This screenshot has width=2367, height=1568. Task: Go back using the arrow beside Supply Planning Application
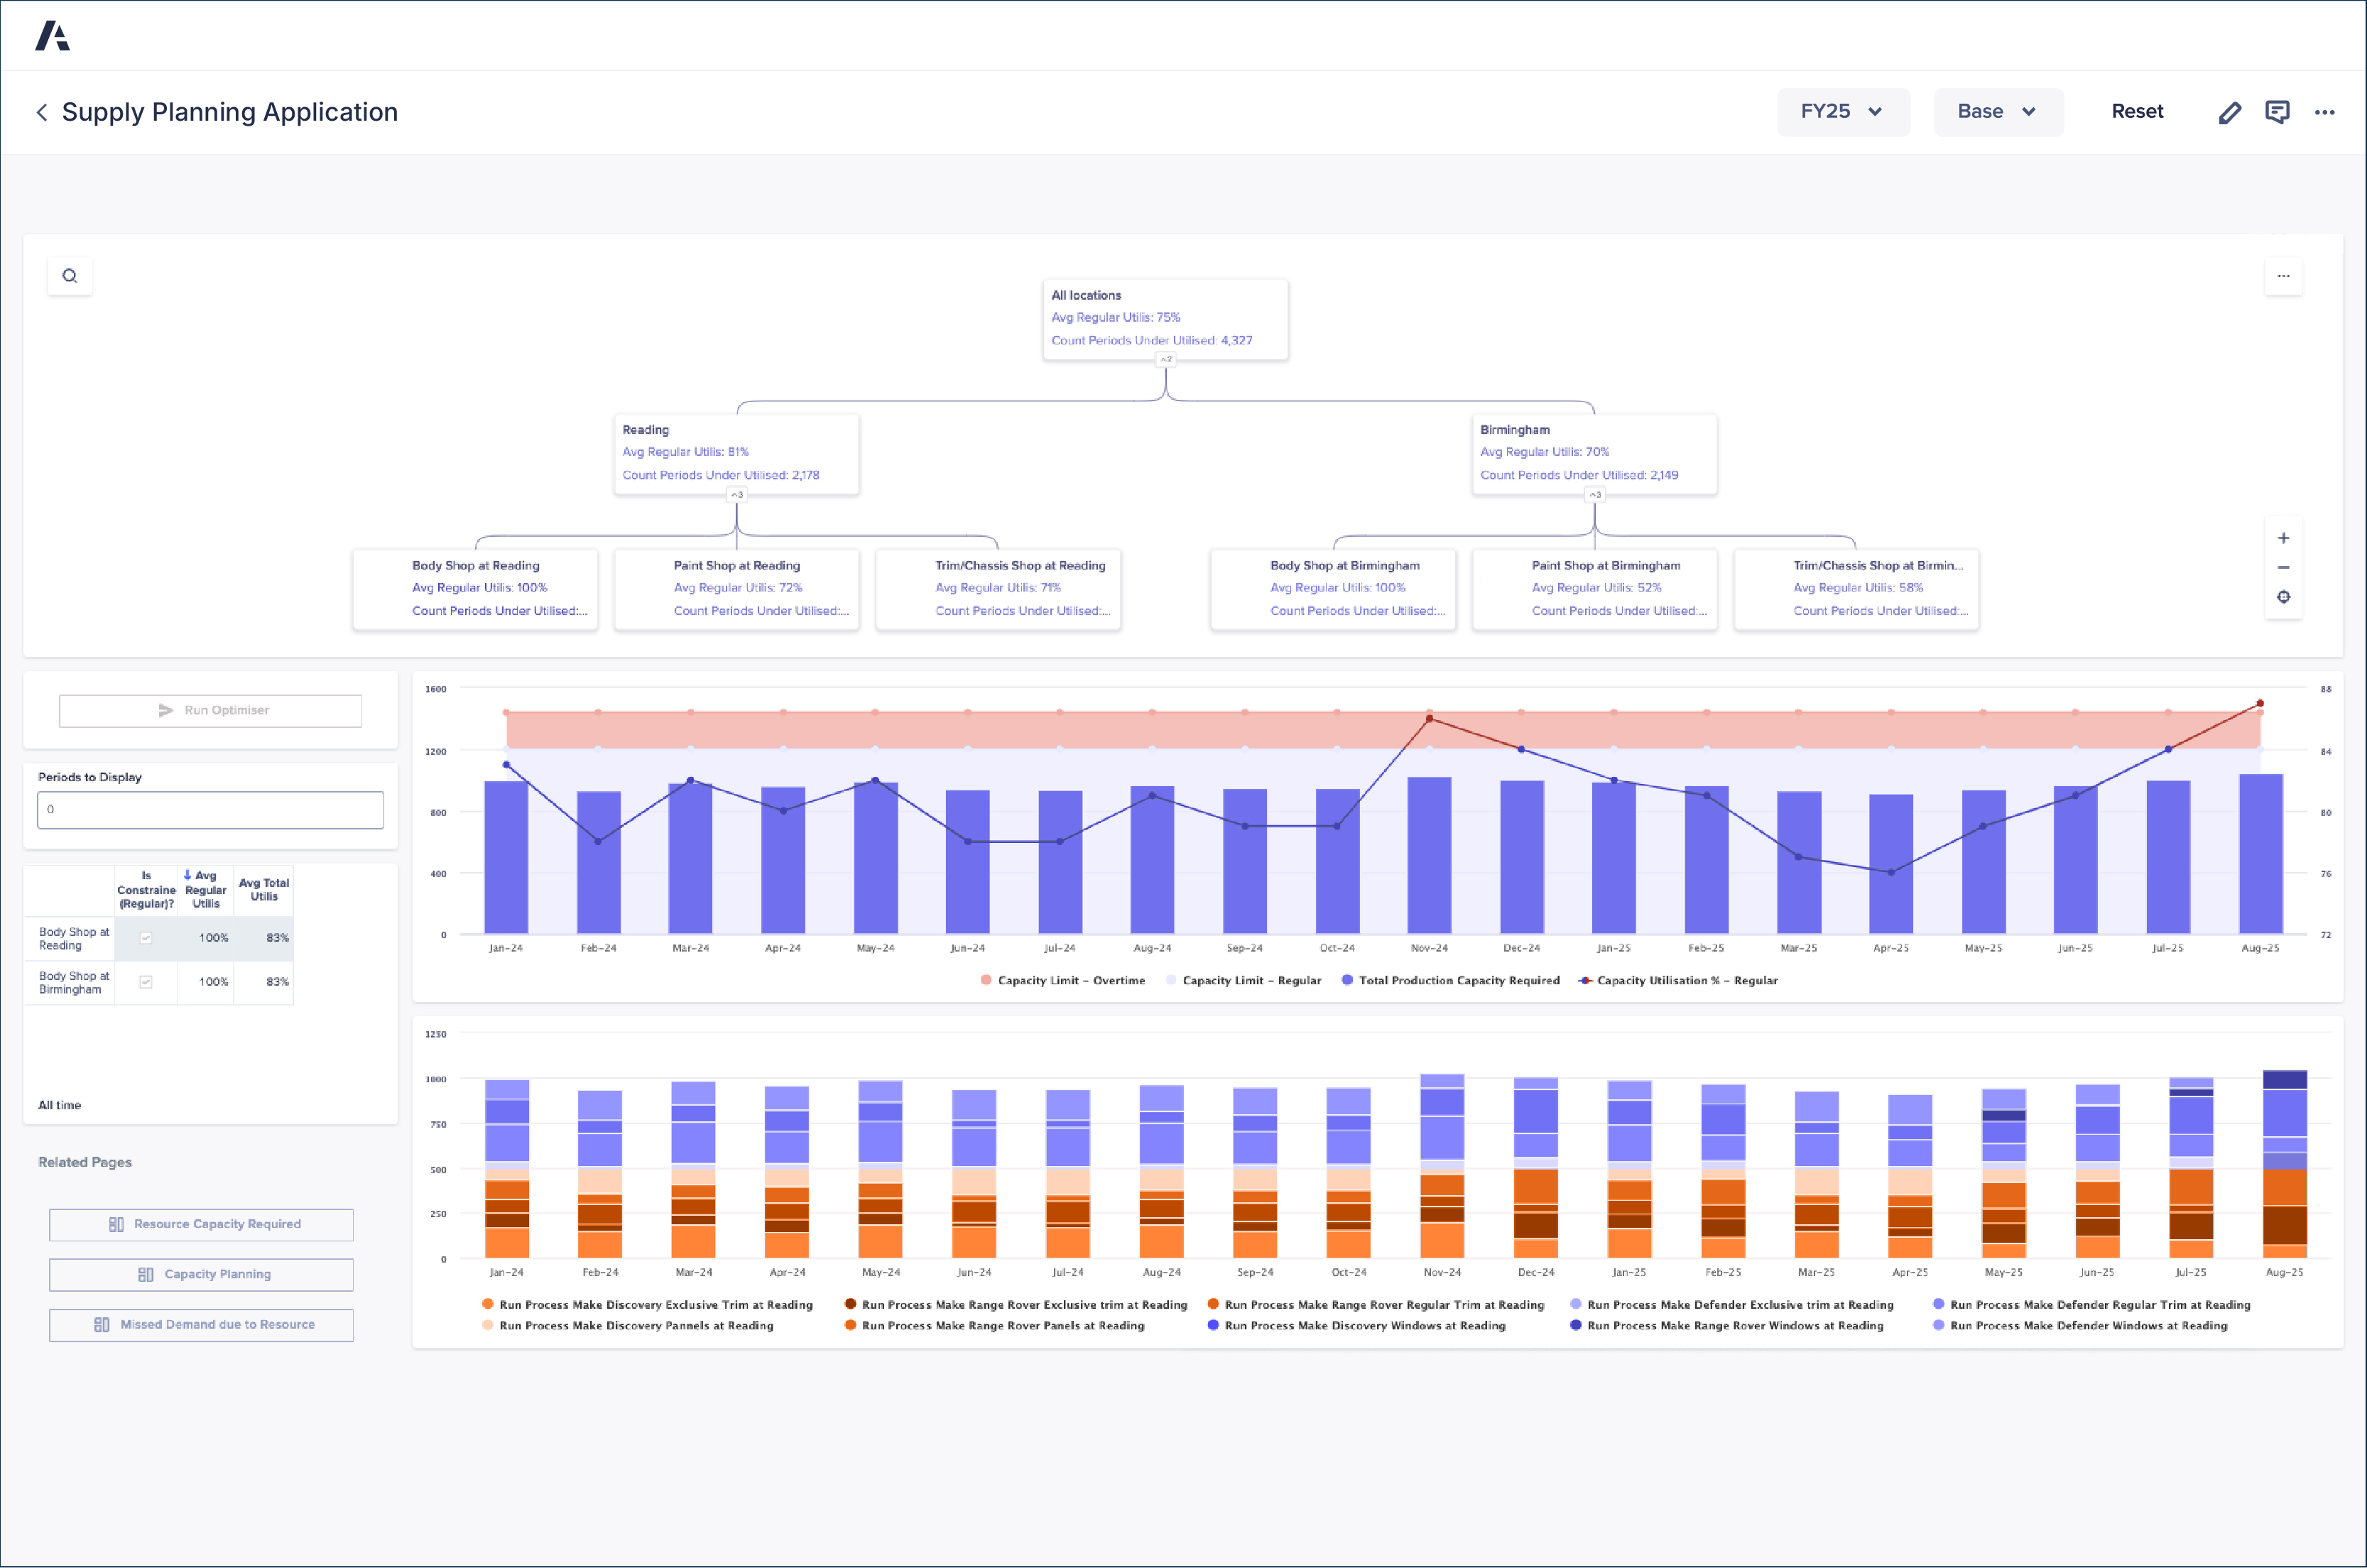pos(42,112)
